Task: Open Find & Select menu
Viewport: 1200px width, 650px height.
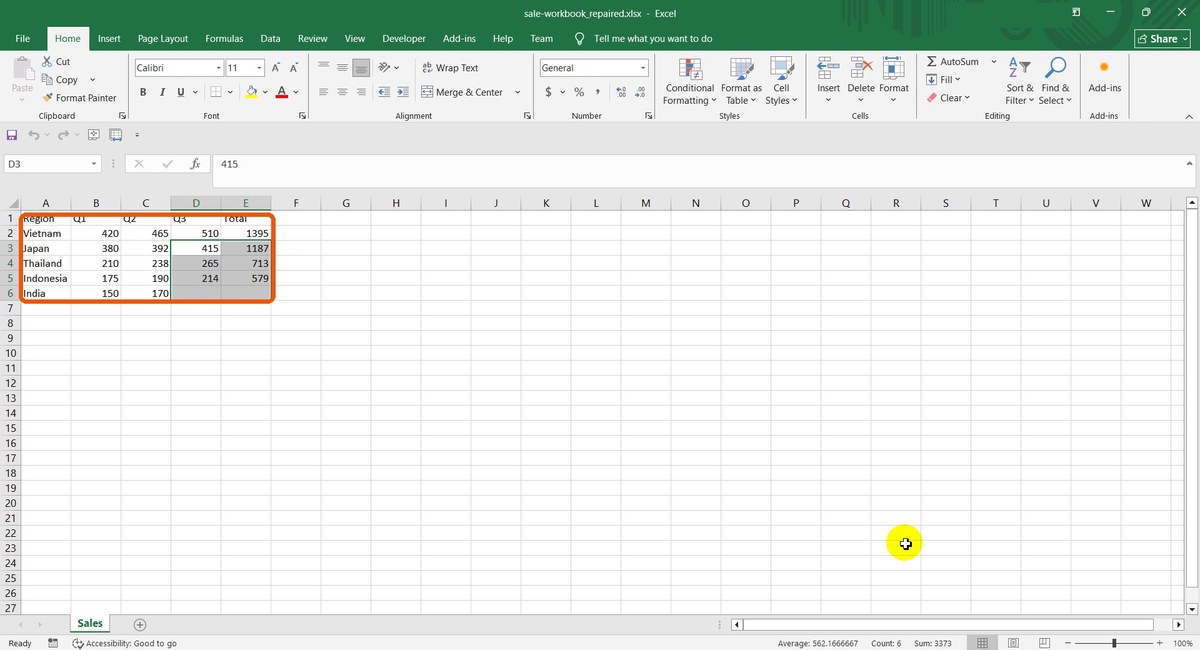Action: coord(1054,81)
